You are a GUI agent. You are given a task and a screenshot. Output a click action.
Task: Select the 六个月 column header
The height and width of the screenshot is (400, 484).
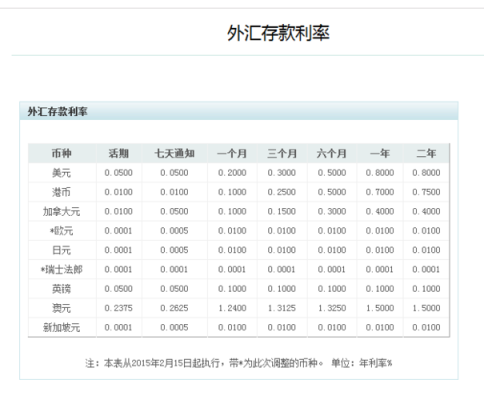coord(332,153)
